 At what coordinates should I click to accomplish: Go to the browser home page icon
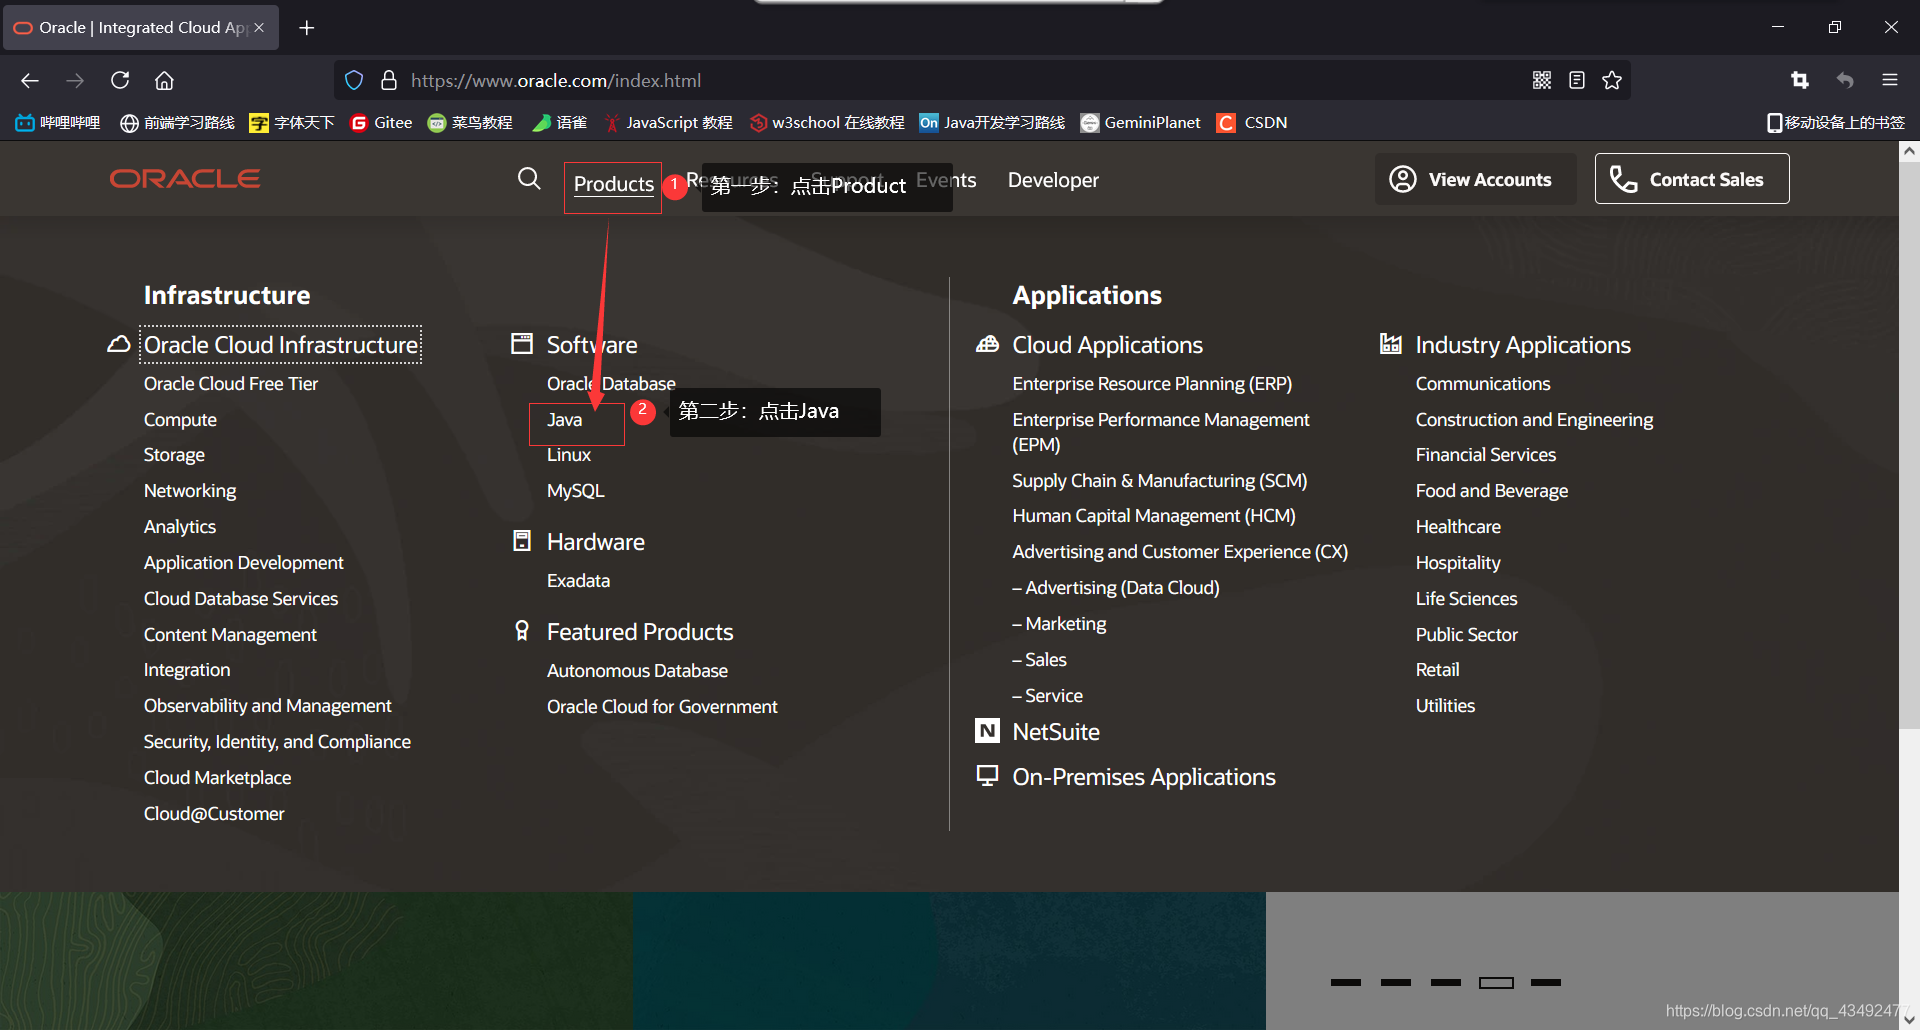click(165, 80)
